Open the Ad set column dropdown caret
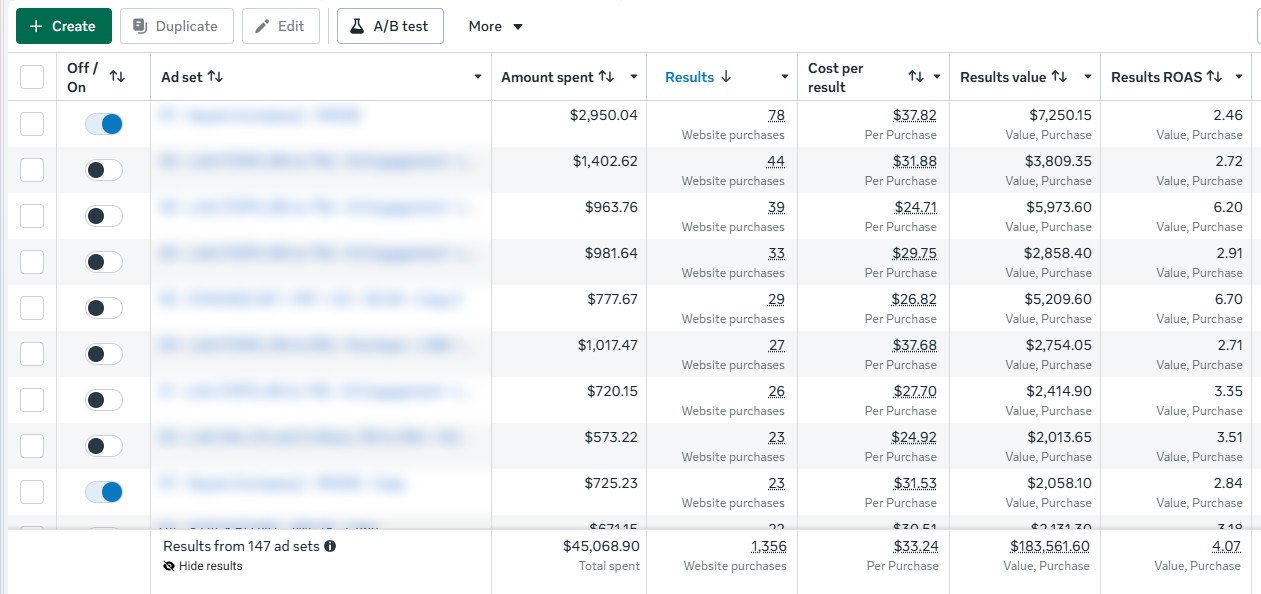The image size is (1261, 594). (477, 77)
